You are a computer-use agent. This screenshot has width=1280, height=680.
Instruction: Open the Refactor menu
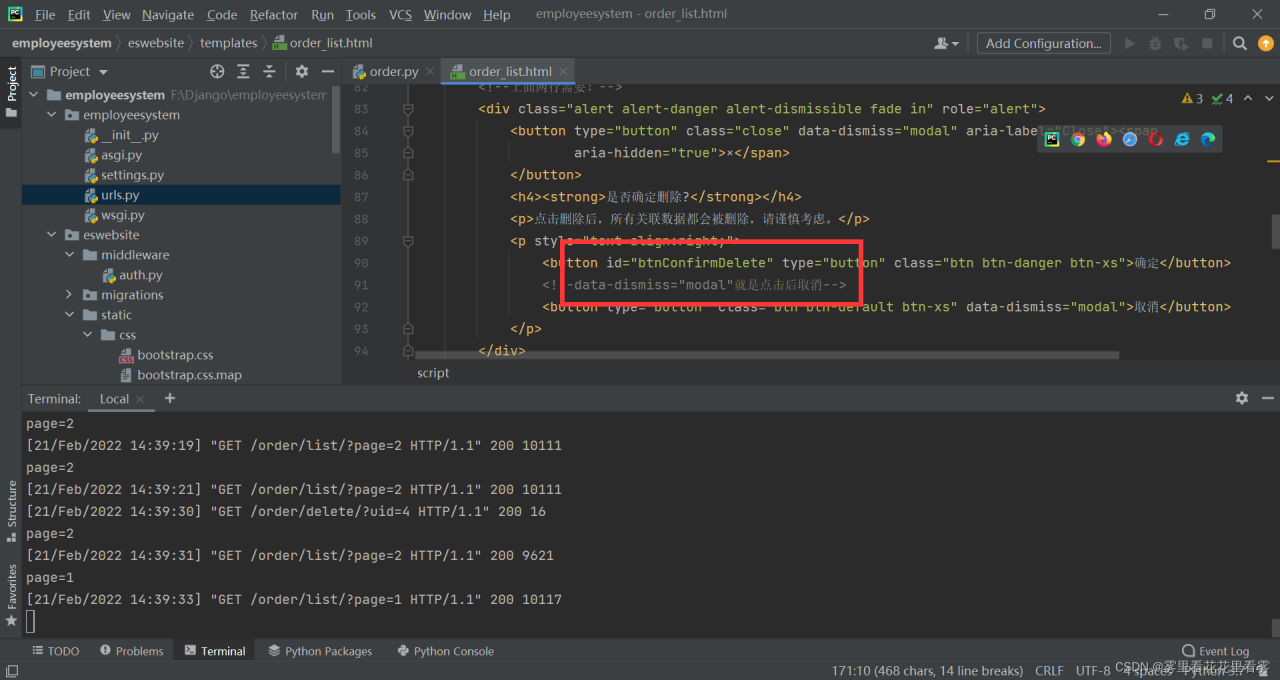[274, 15]
